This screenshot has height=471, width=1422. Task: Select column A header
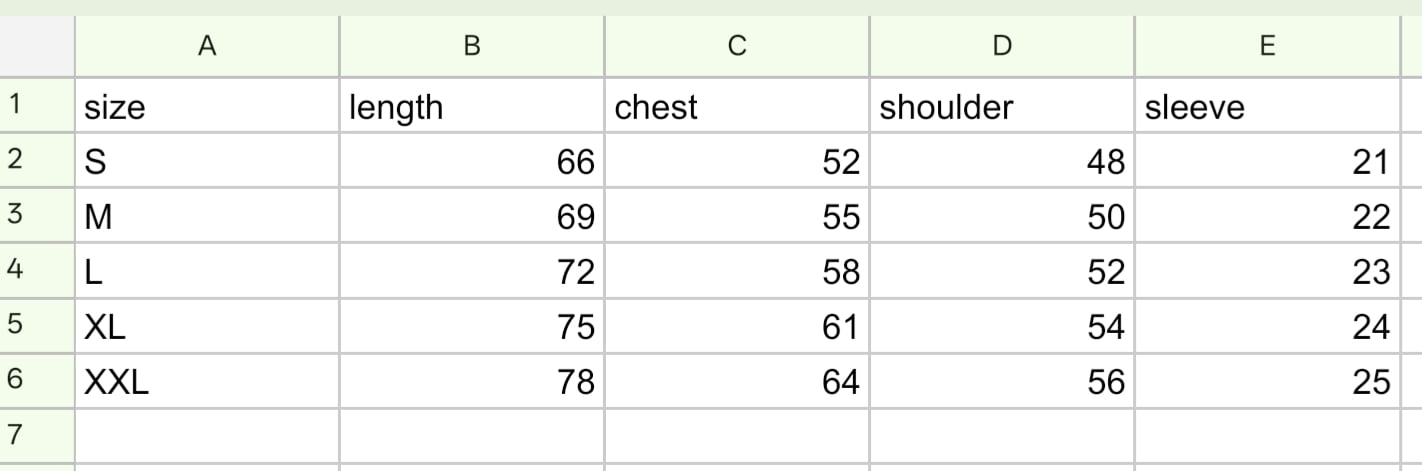(207, 46)
